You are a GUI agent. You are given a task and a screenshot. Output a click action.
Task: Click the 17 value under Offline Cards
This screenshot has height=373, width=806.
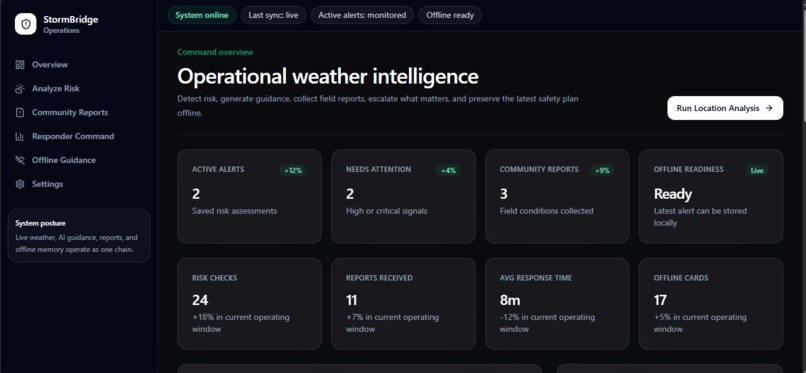pyautogui.click(x=660, y=300)
